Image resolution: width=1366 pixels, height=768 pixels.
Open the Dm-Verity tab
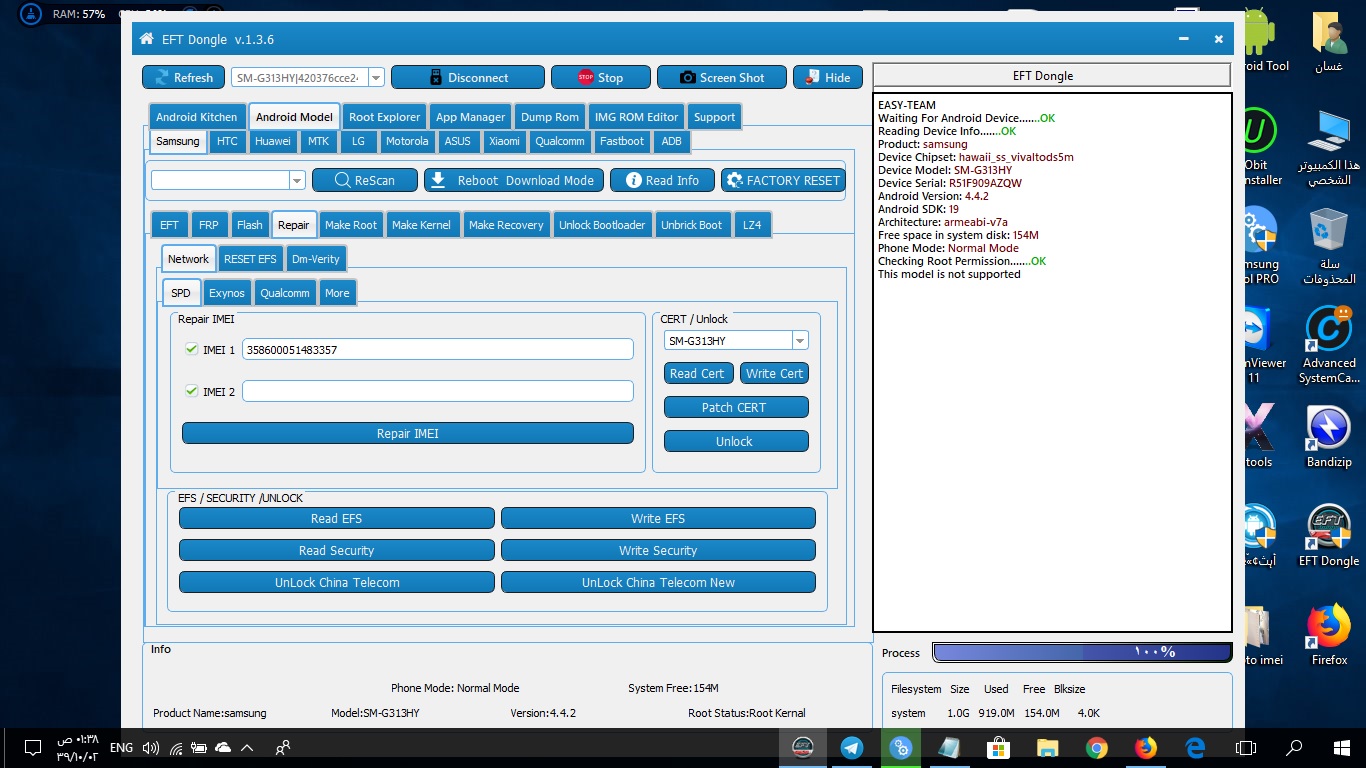pyautogui.click(x=315, y=259)
